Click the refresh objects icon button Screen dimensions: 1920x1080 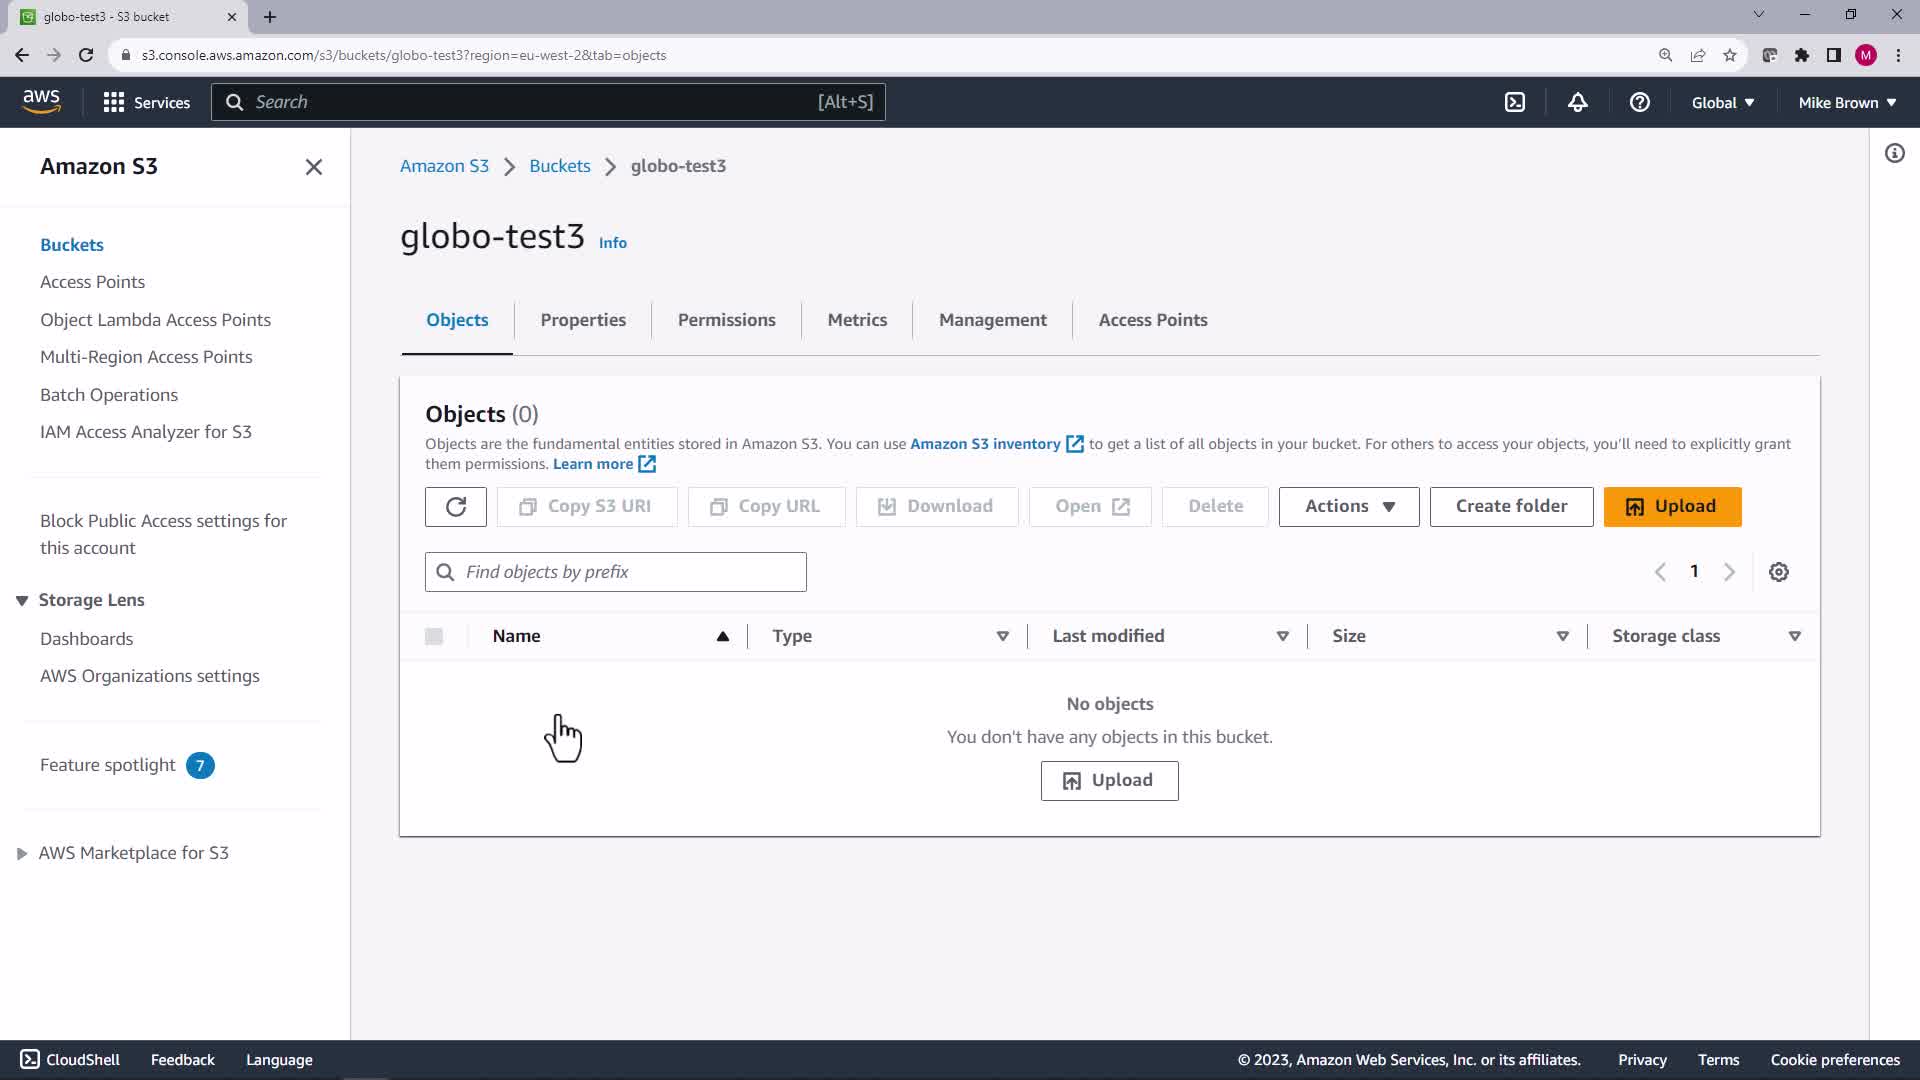click(x=456, y=507)
